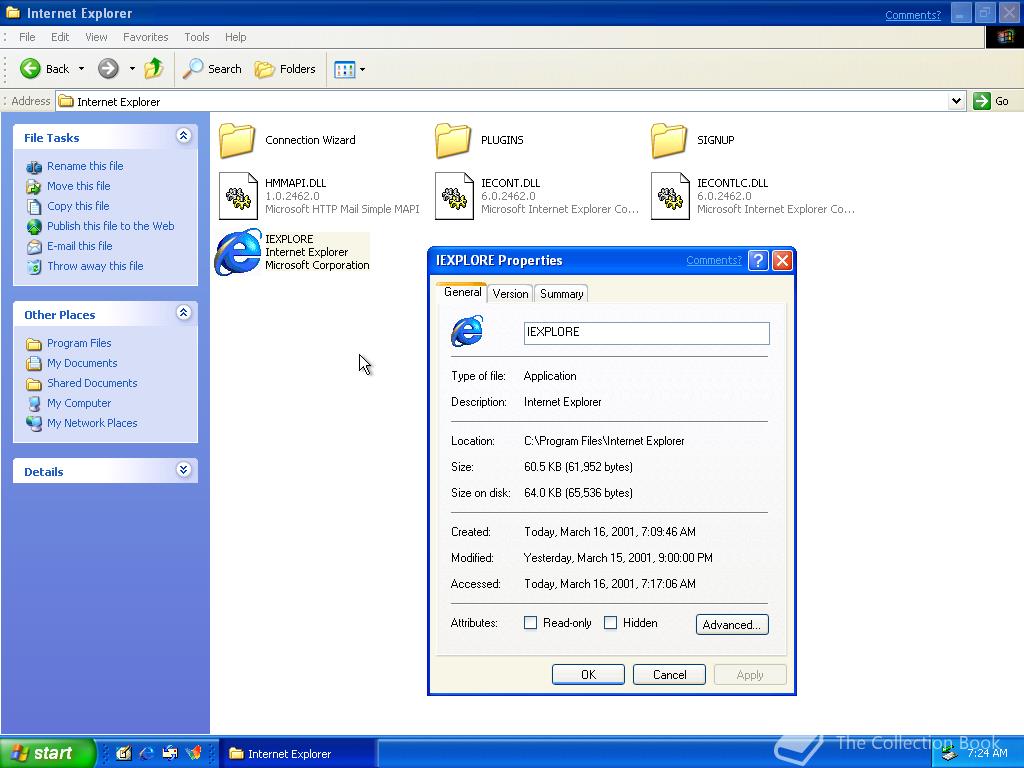Click Throw away this file task
The width and height of the screenshot is (1024, 768).
[95, 266]
